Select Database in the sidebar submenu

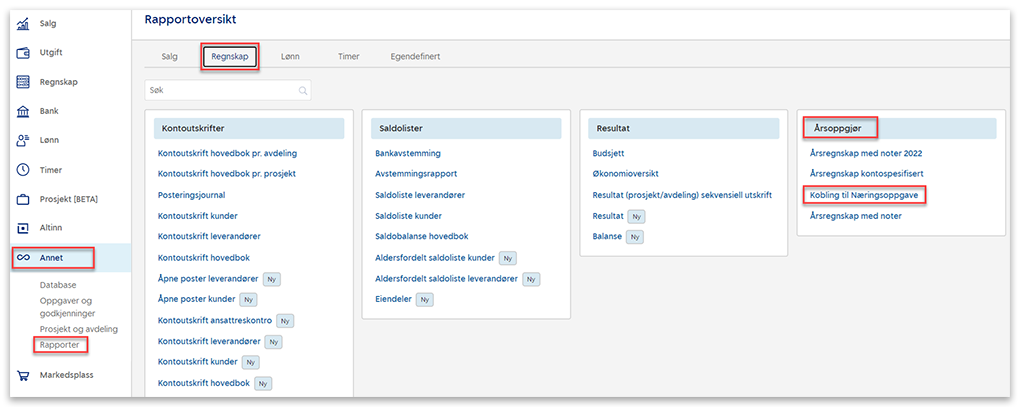pyautogui.click(x=59, y=285)
